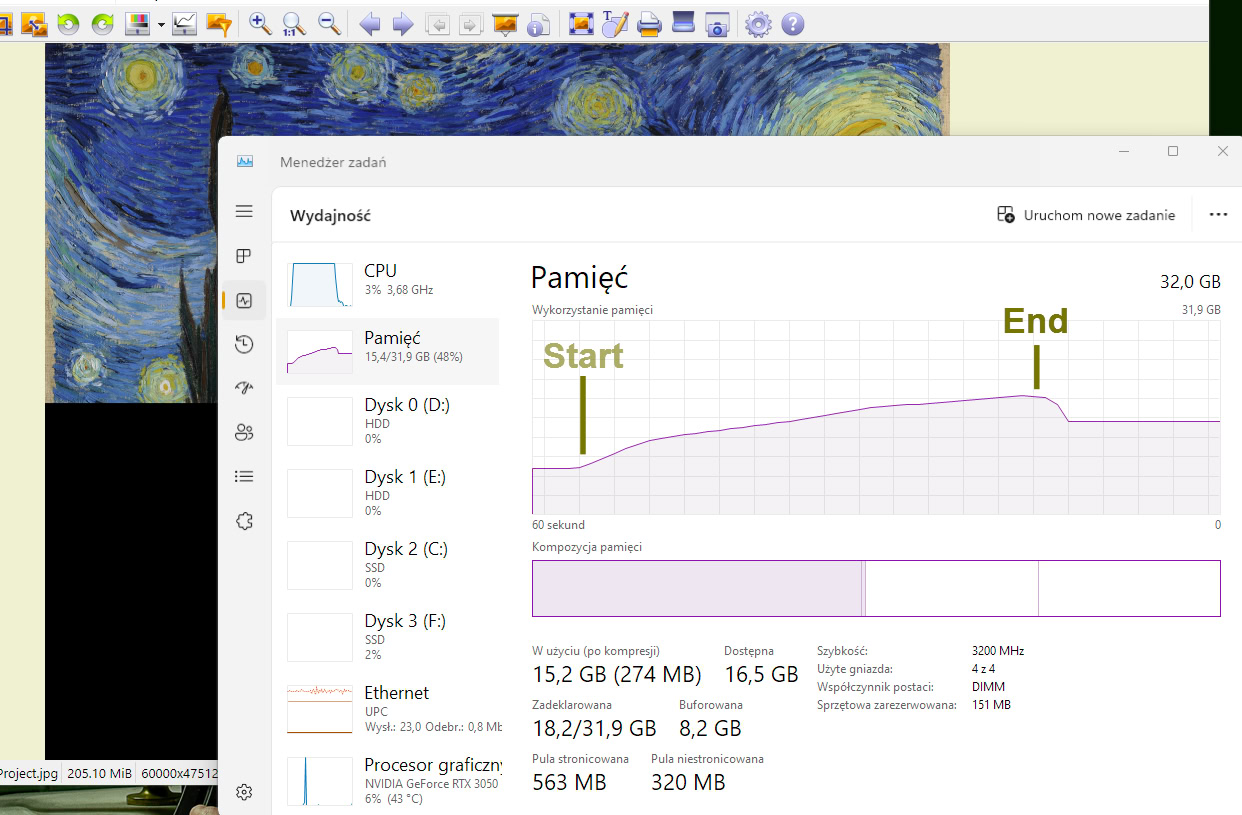Viewport: 1242px width, 815px height.
Task: Expand the Task Manager hamburger navigation menu
Action: [244, 211]
